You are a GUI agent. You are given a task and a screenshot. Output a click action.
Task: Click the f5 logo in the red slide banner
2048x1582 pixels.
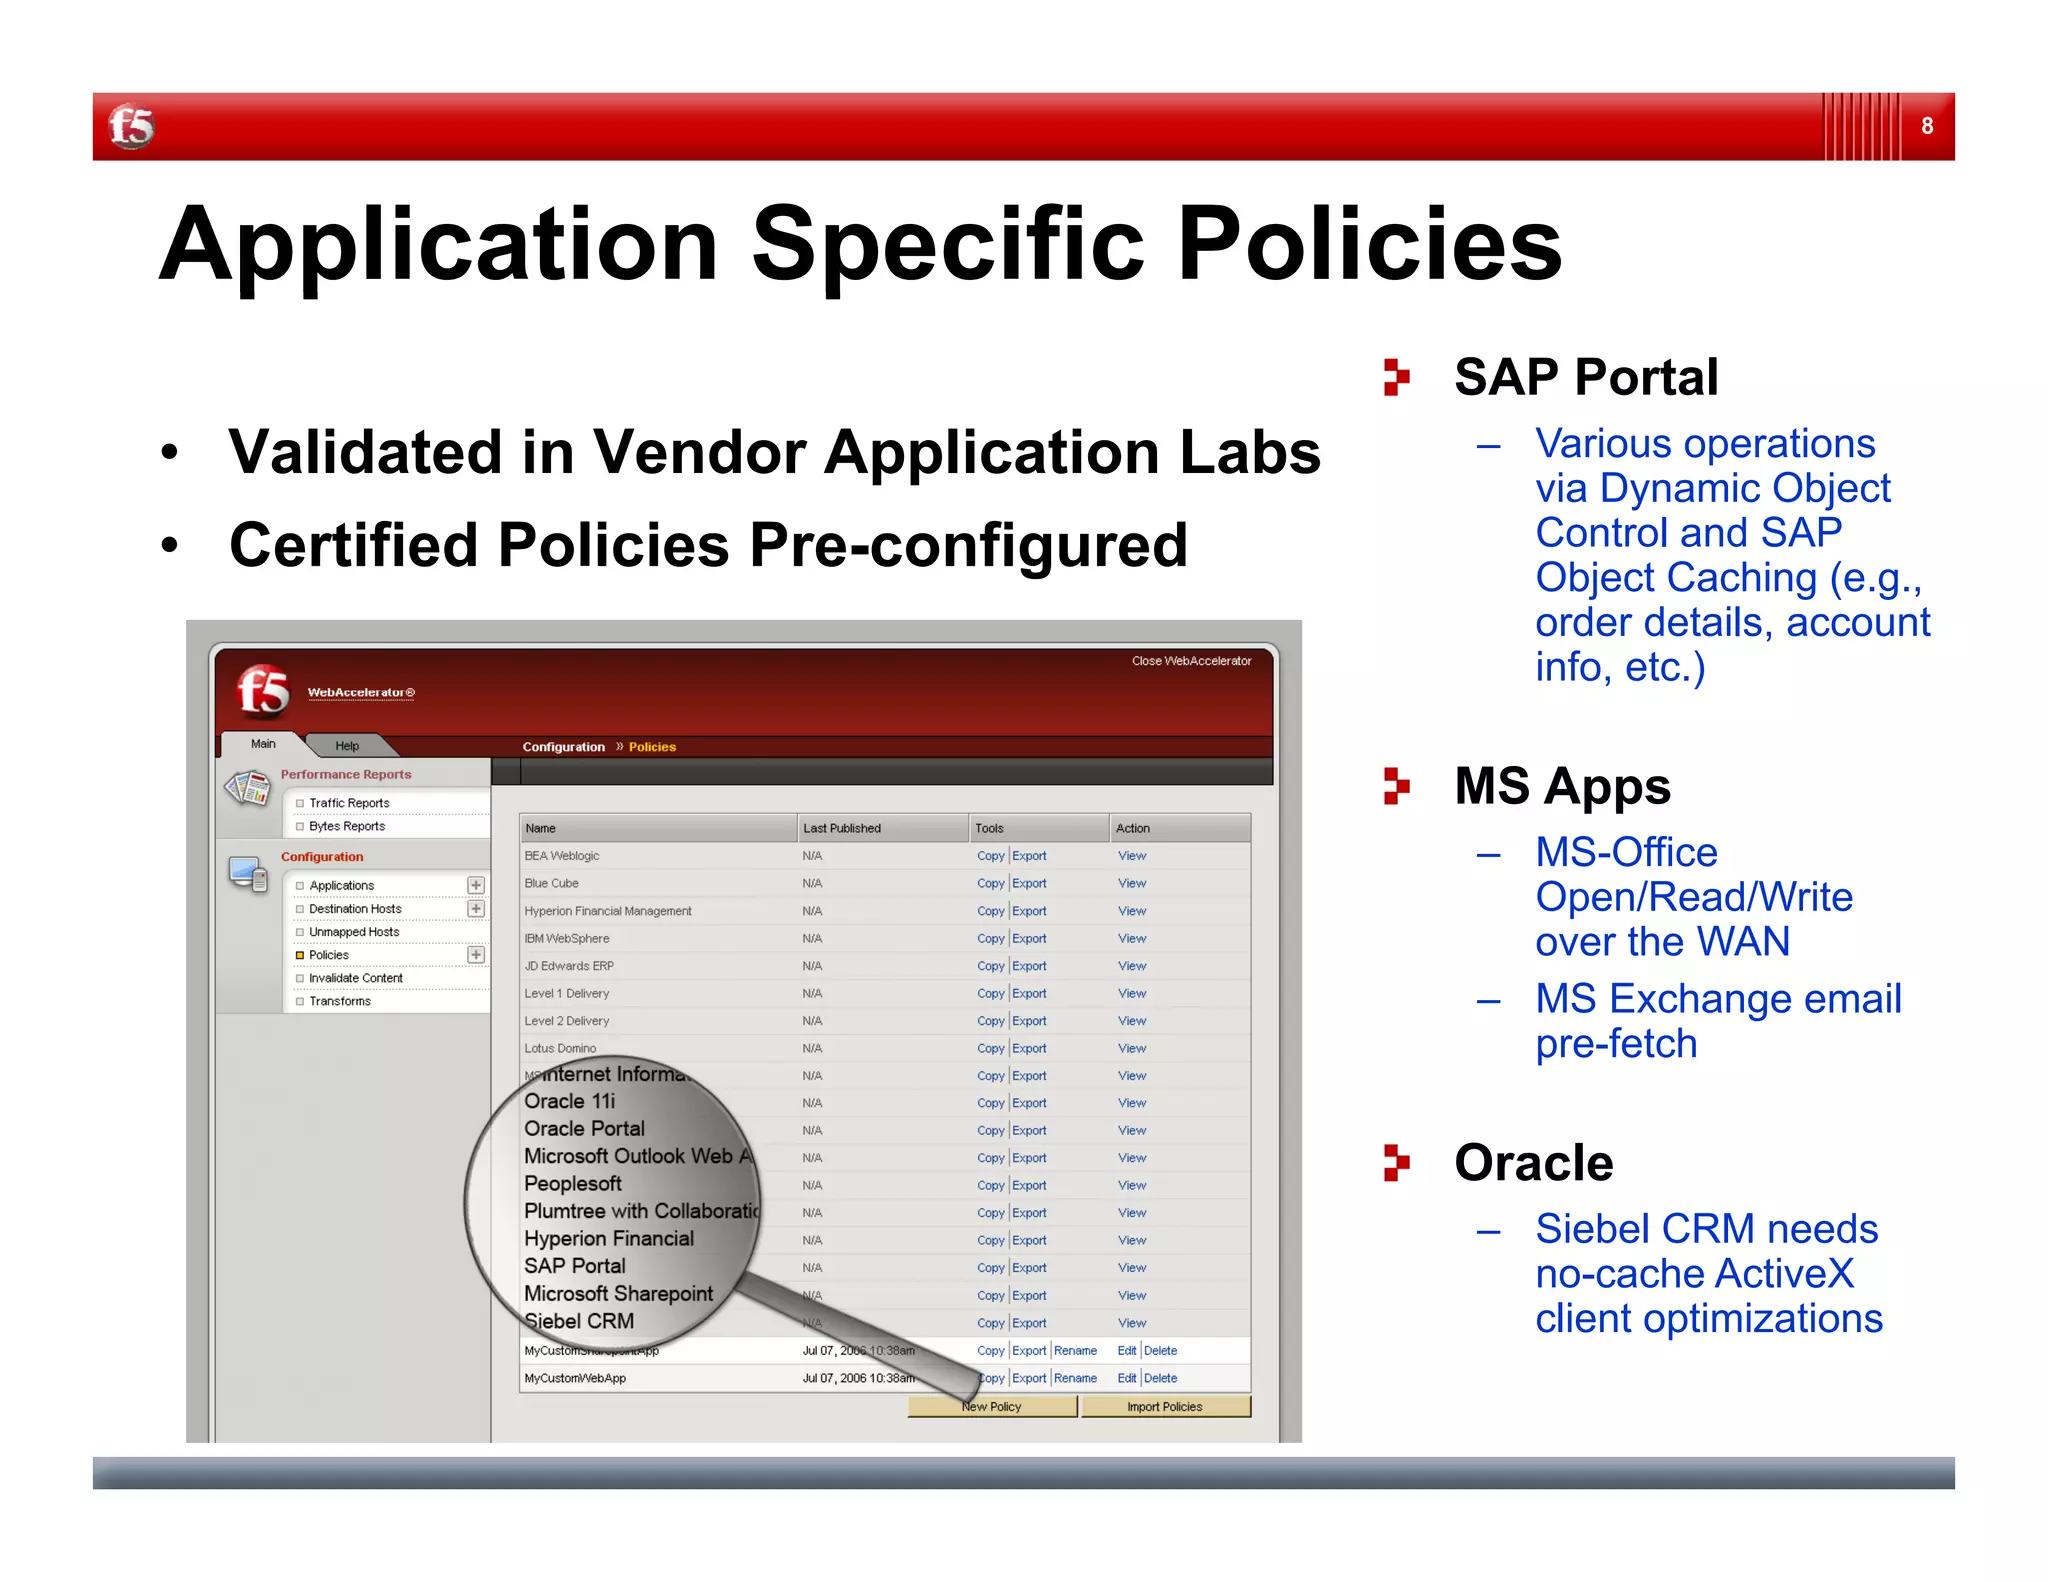[x=131, y=127]
